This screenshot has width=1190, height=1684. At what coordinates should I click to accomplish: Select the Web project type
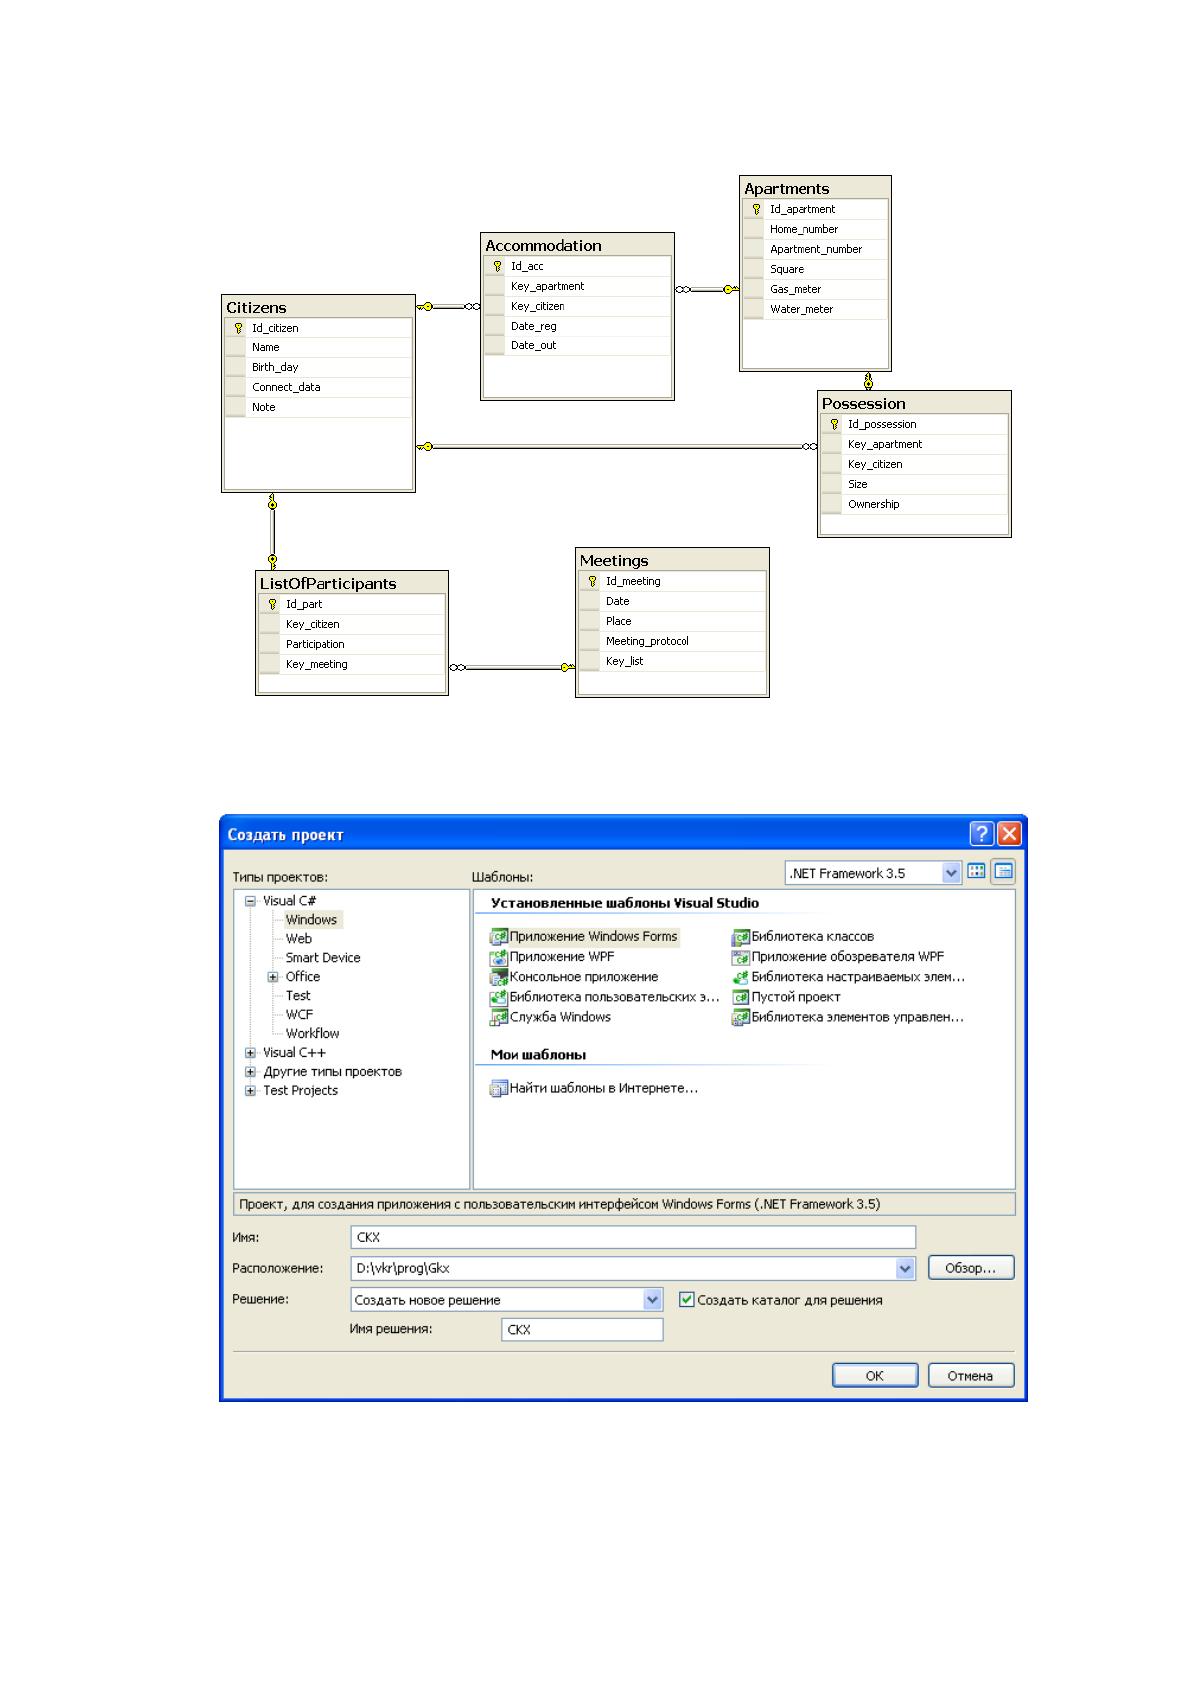pyautogui.click(x=299, y=939)
